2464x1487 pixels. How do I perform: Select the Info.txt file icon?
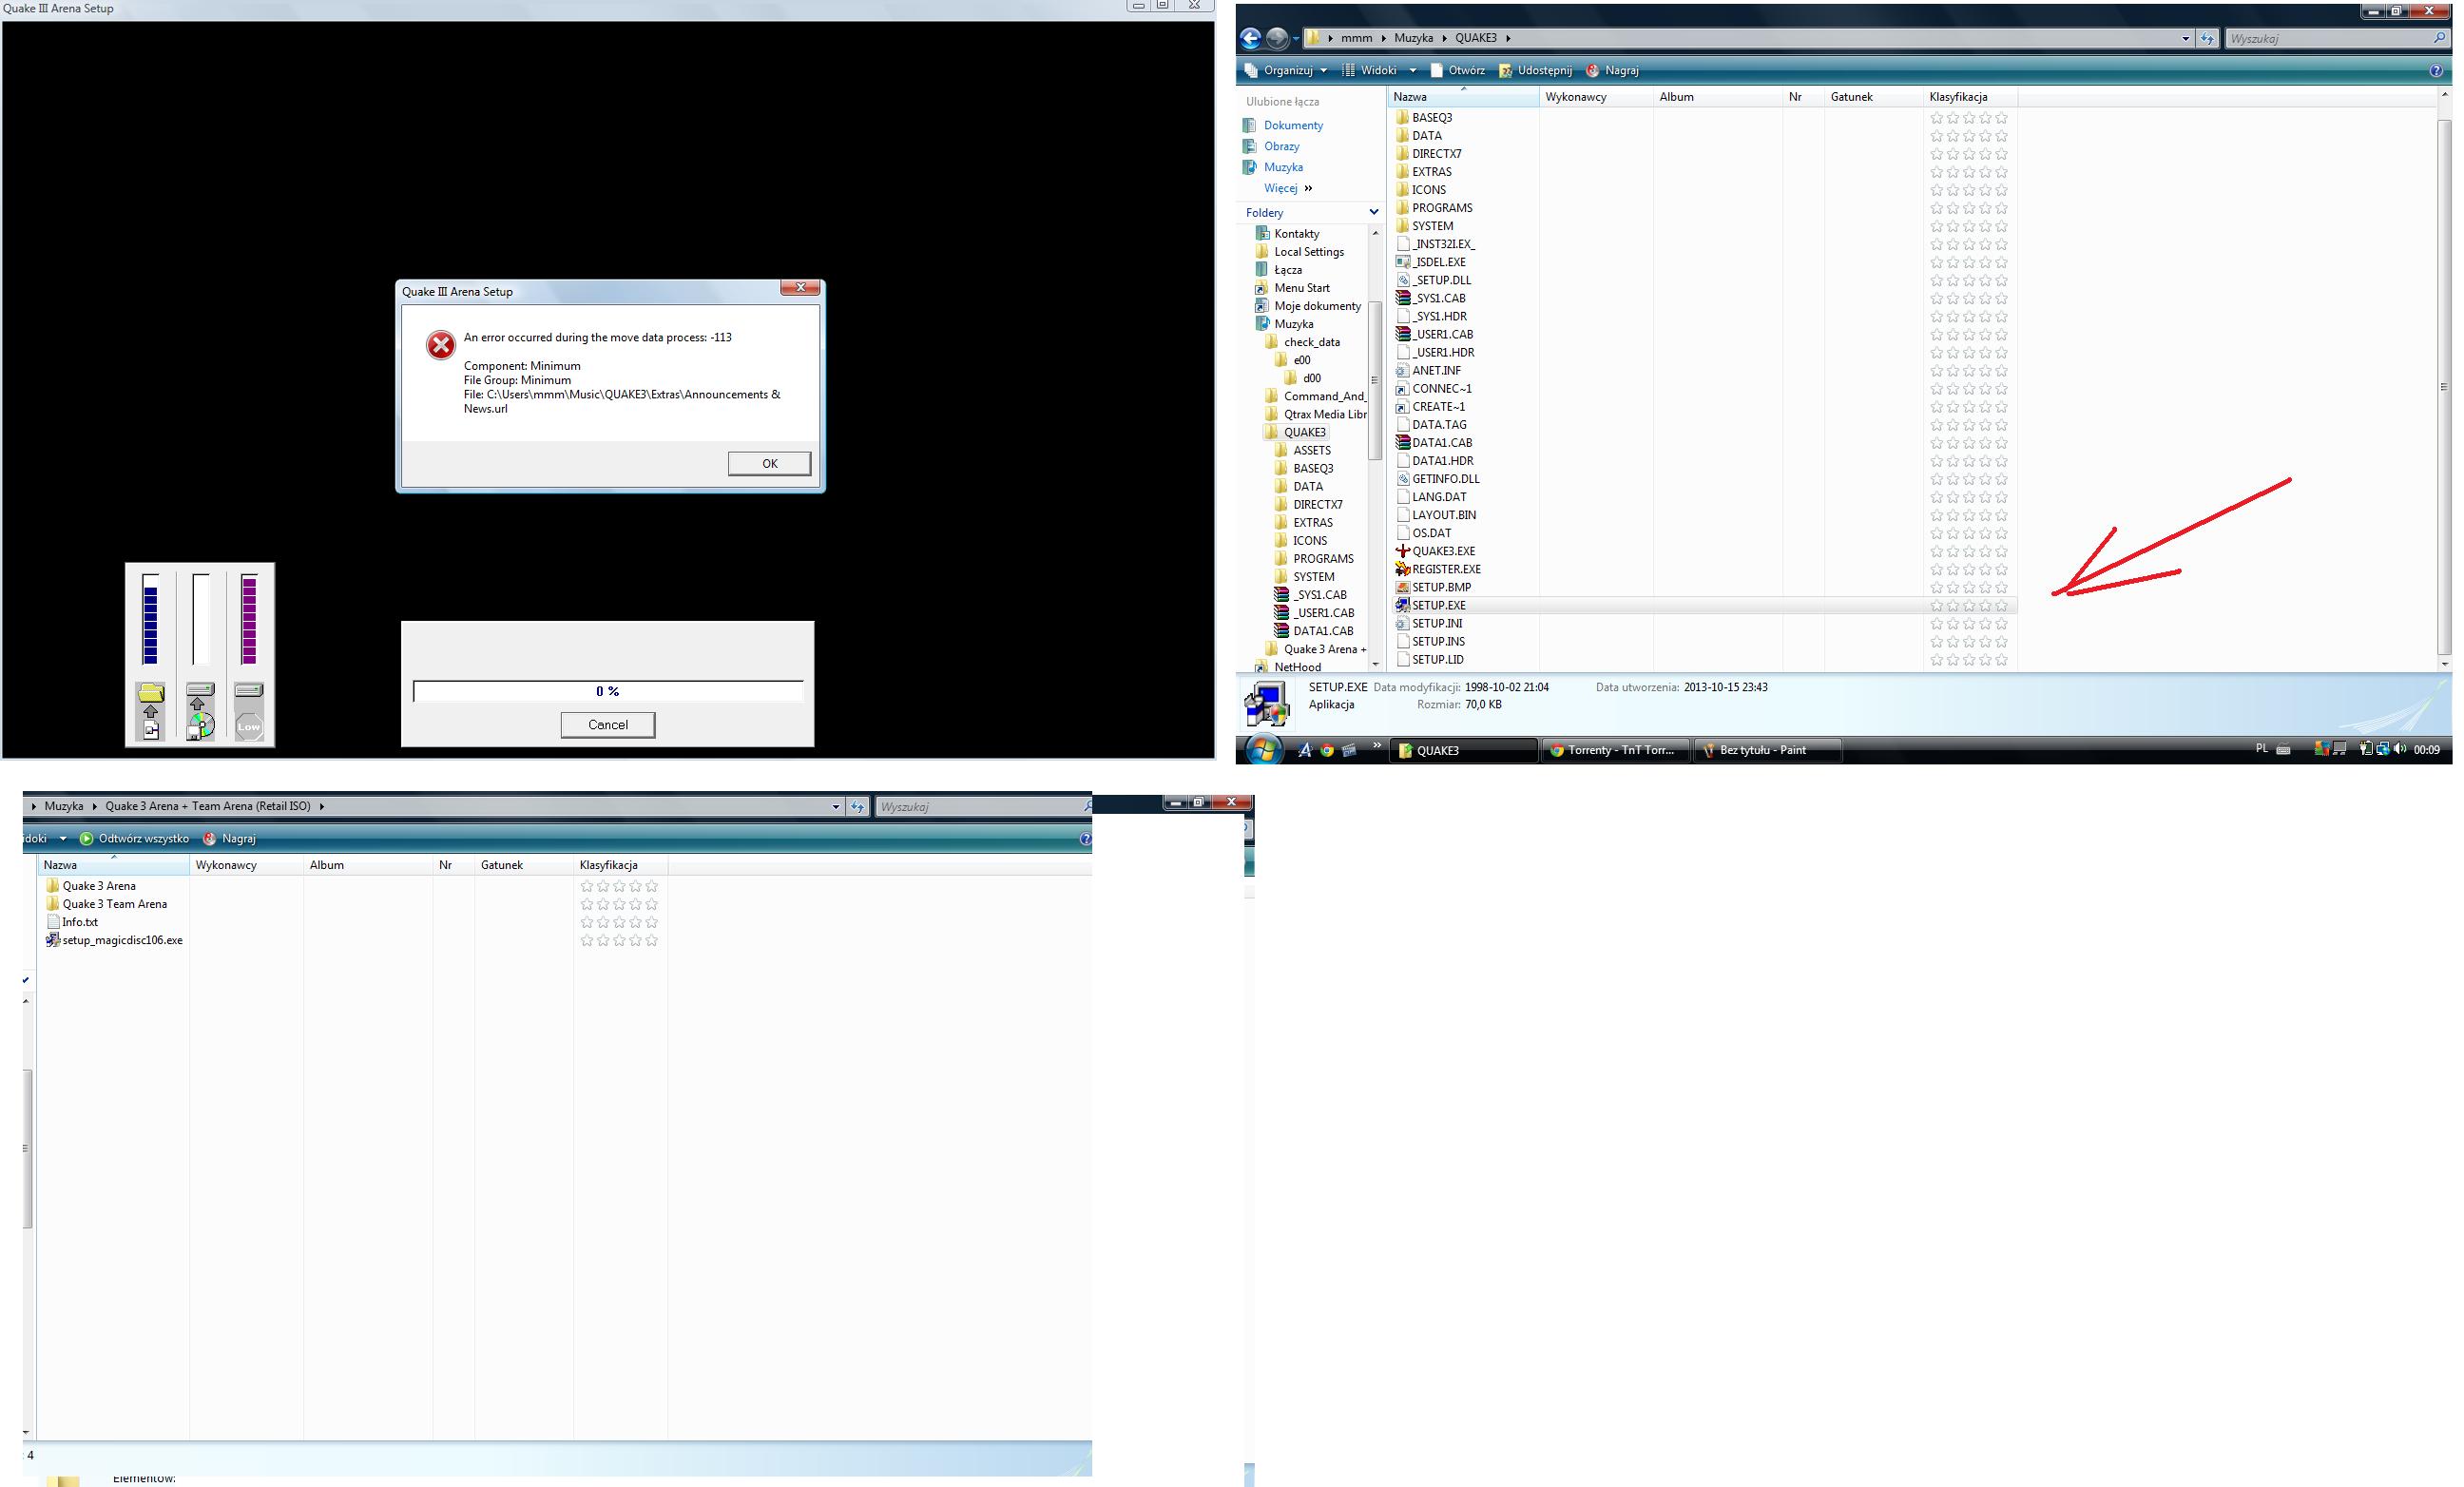tap(53, 922)
